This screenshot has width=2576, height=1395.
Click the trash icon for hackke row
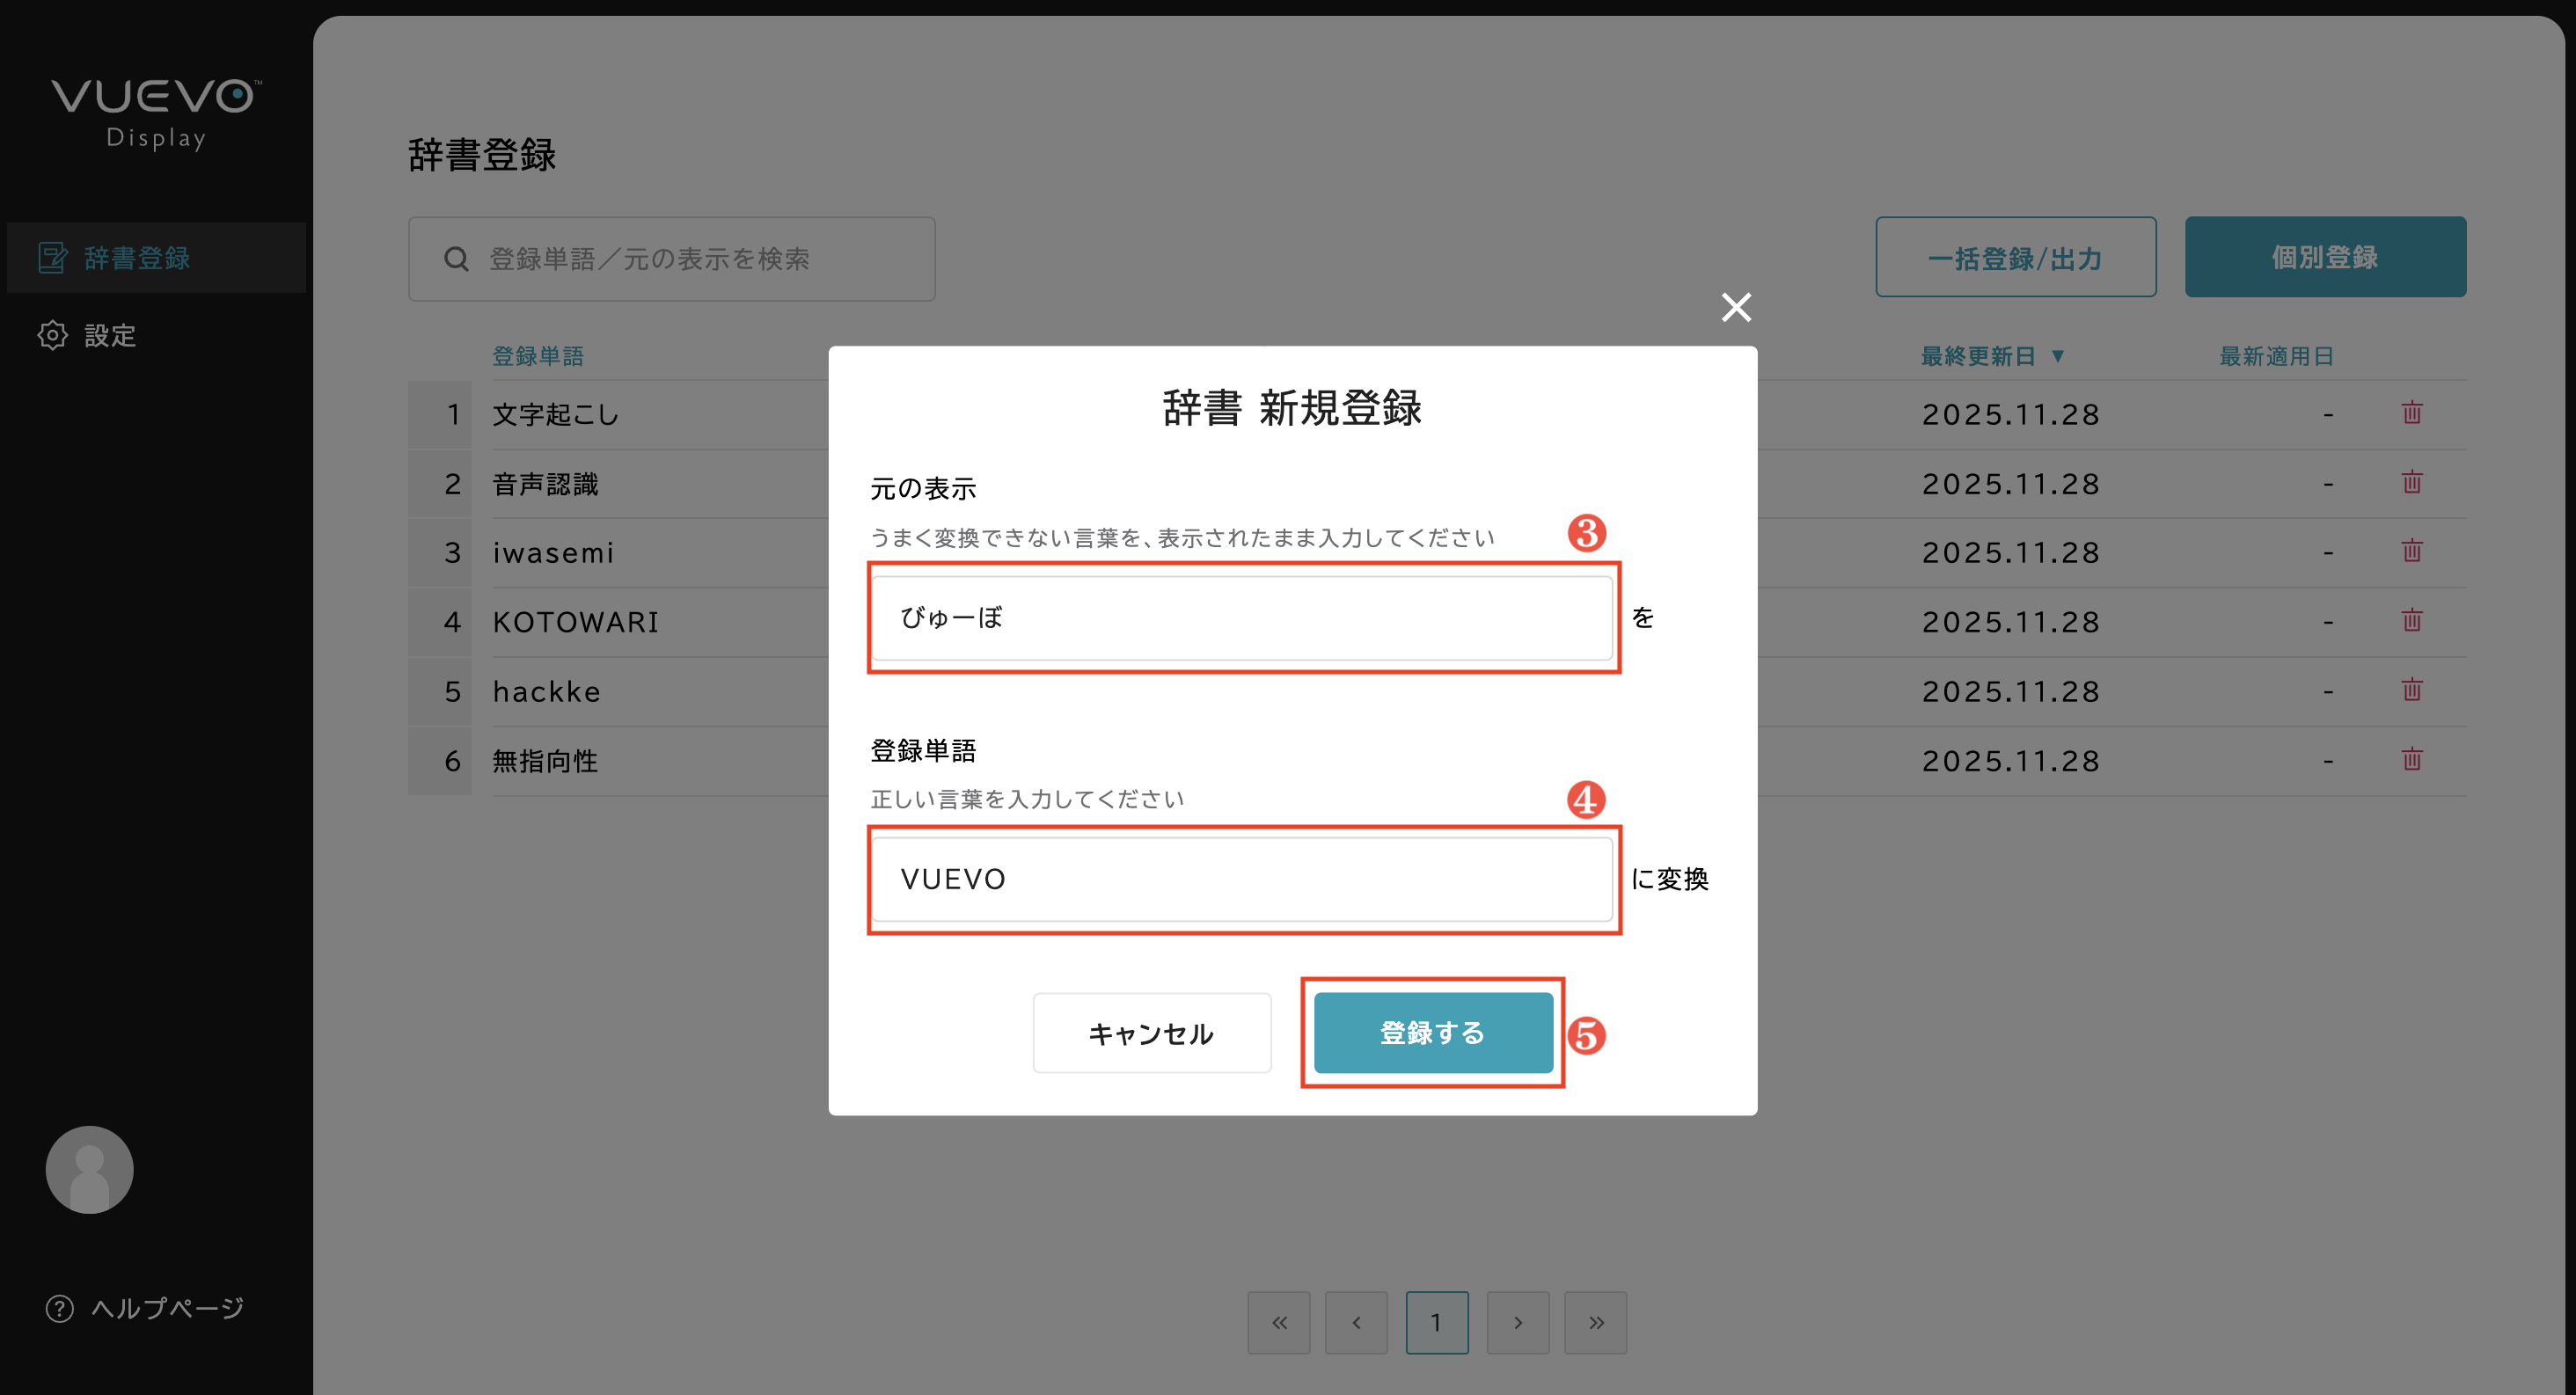(x=2411, y=690)
